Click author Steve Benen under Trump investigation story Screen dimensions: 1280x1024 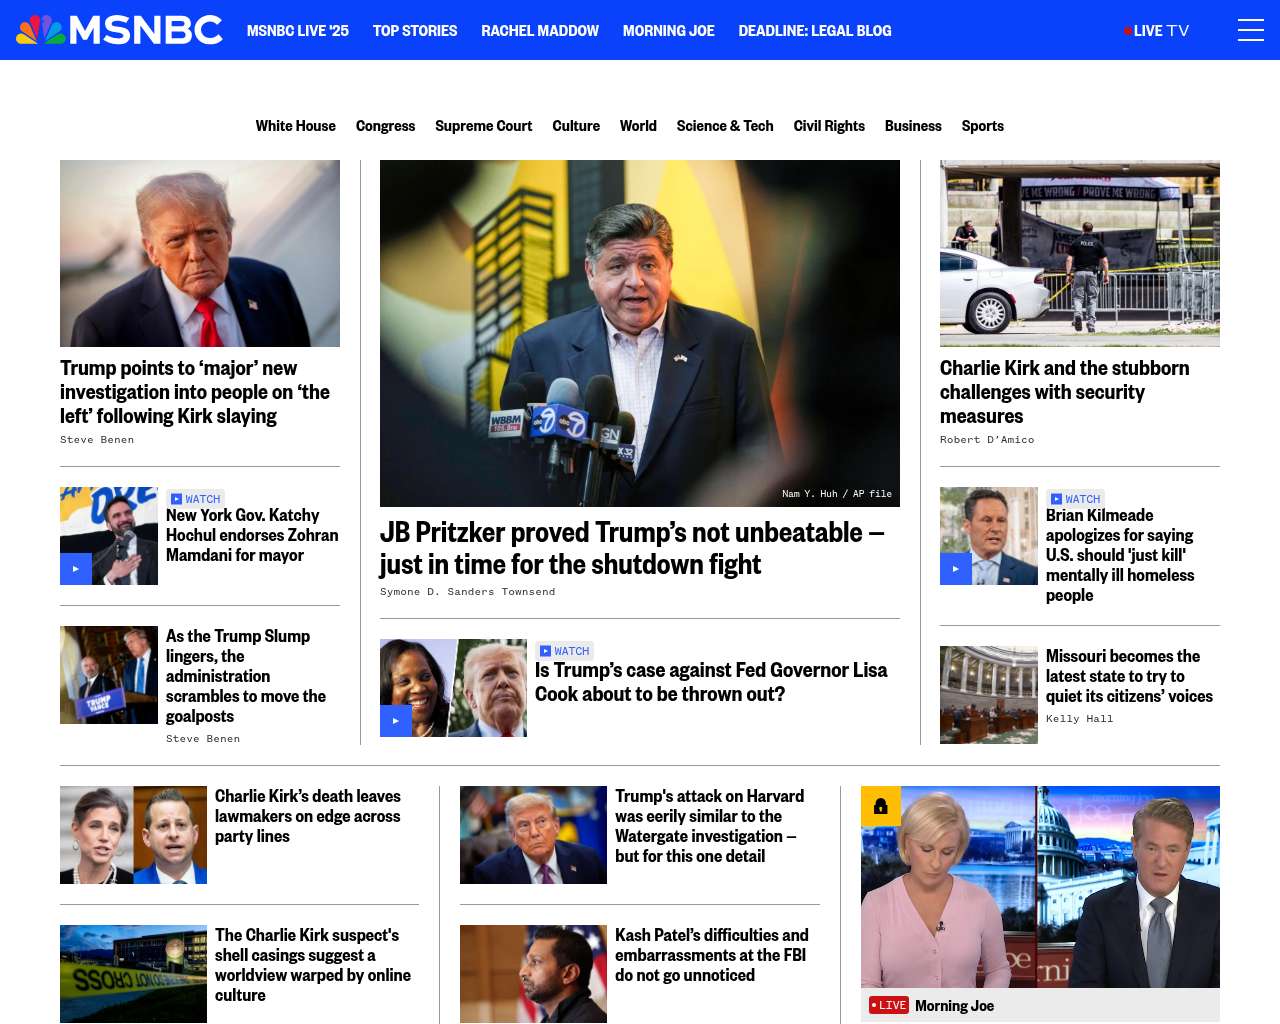[97, 440]
